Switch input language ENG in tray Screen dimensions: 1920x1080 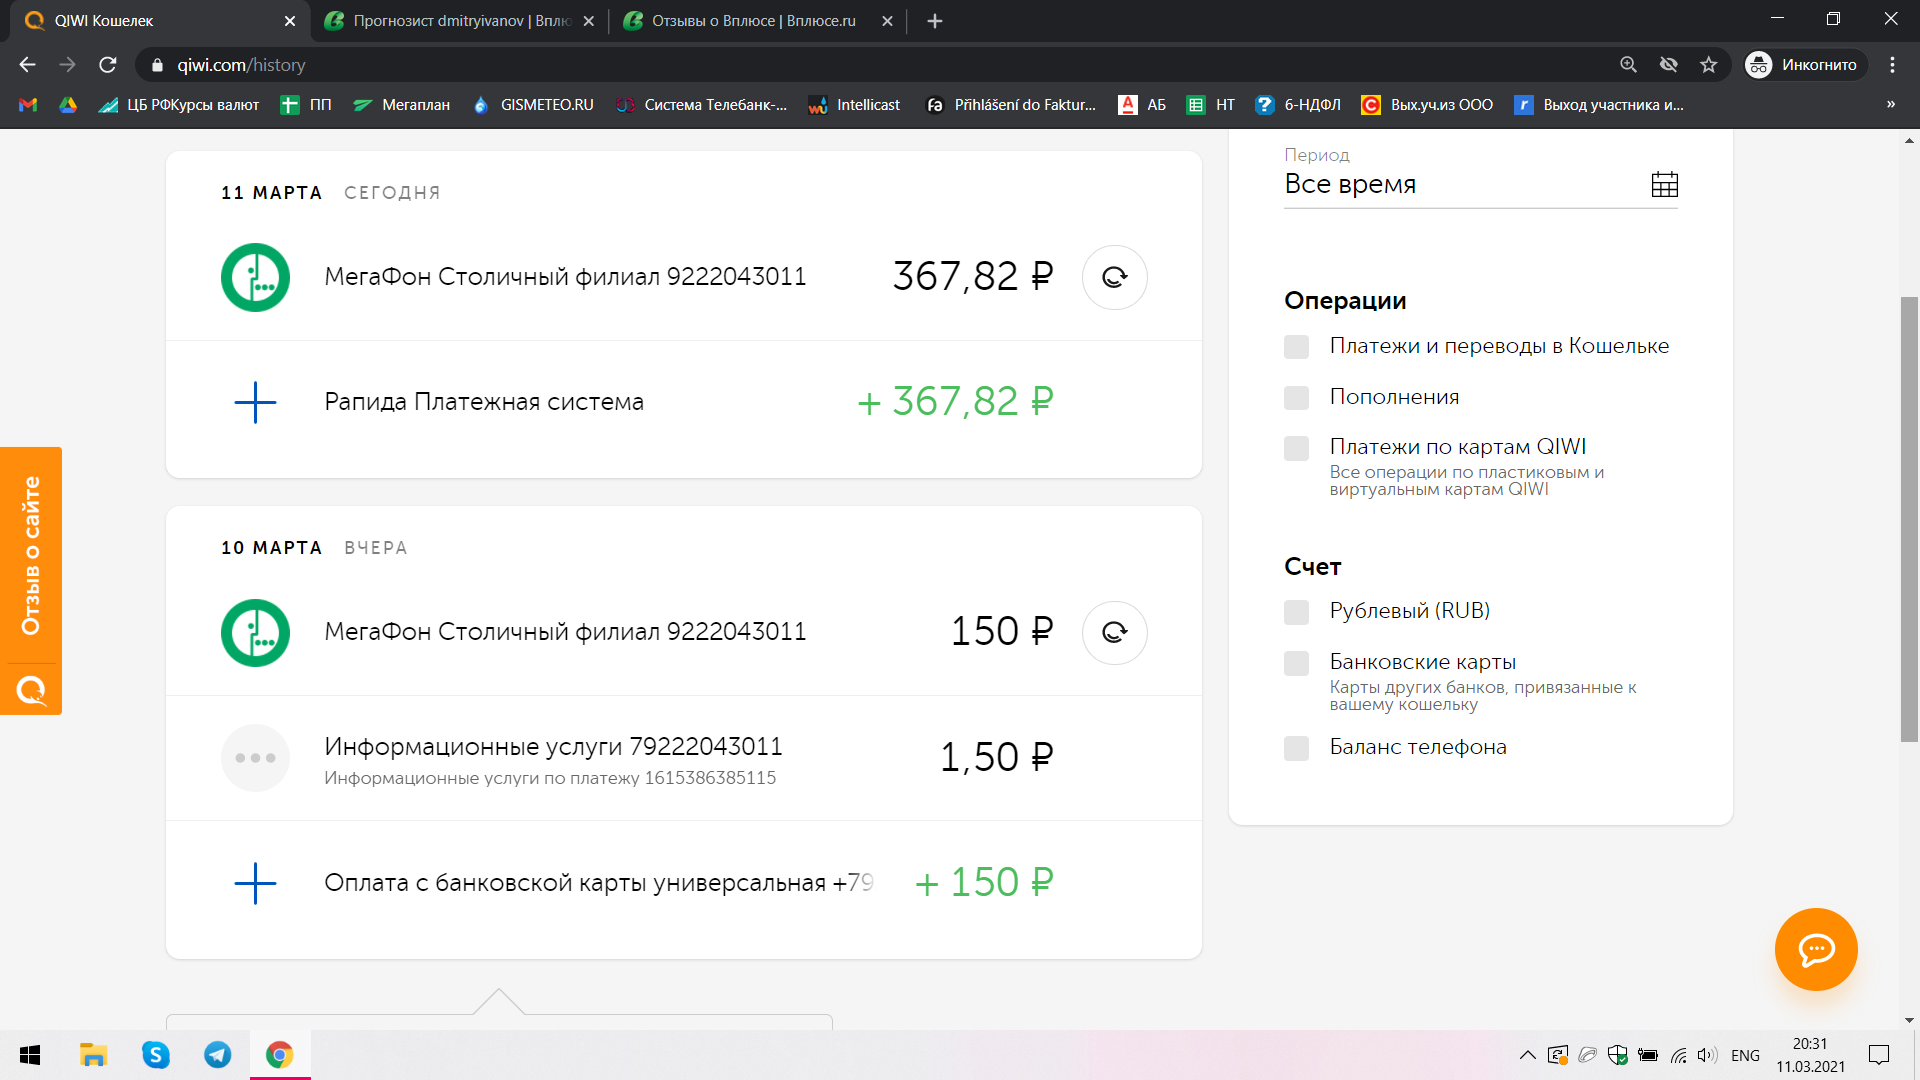point(1745,1055)
